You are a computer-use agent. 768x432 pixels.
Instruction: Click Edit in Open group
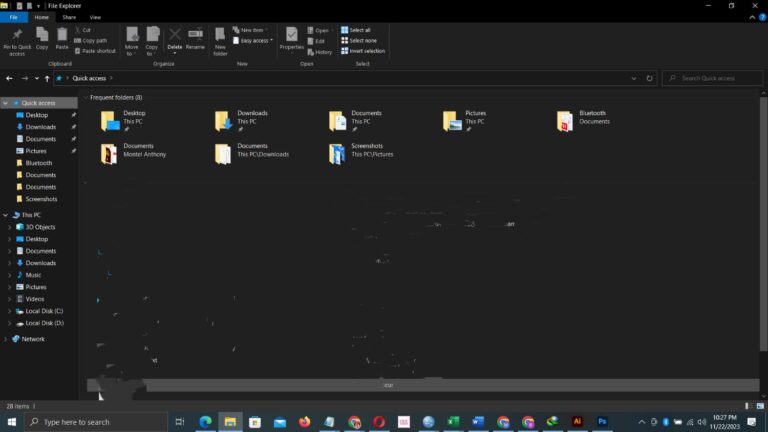pyautogui.click(x=316, y=41)
